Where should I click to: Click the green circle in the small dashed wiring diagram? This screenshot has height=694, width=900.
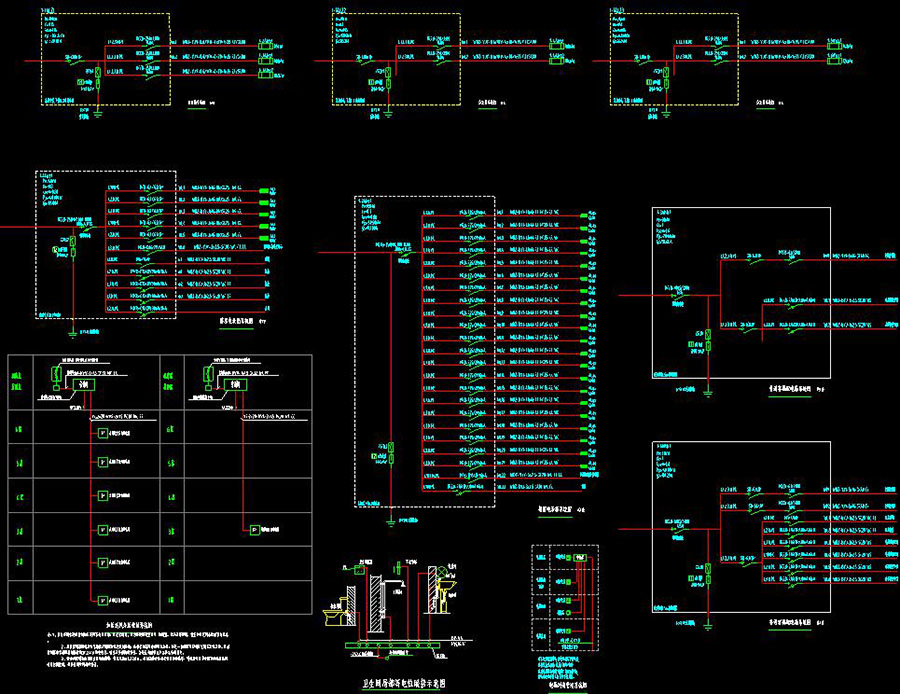pyautogui.click(x=569, y=613)
